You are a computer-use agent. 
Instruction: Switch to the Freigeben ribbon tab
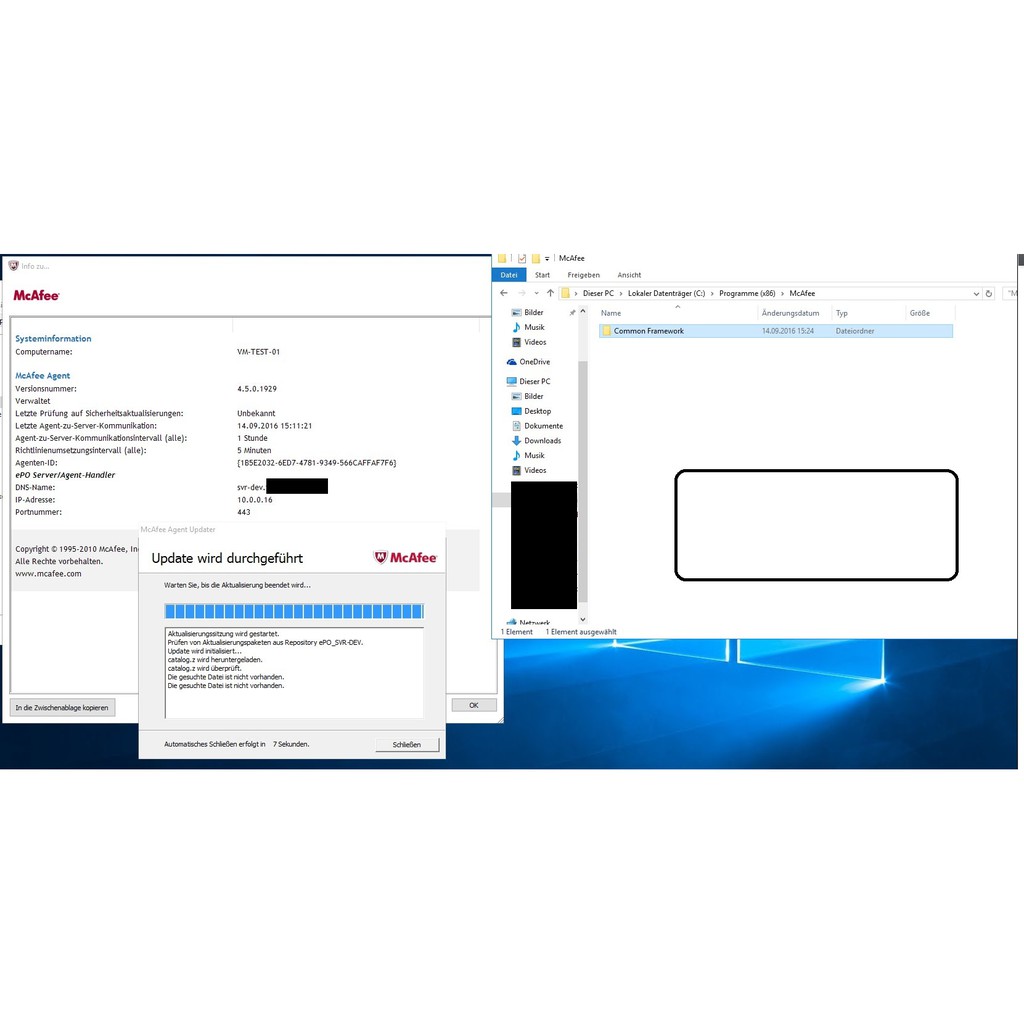583,275
